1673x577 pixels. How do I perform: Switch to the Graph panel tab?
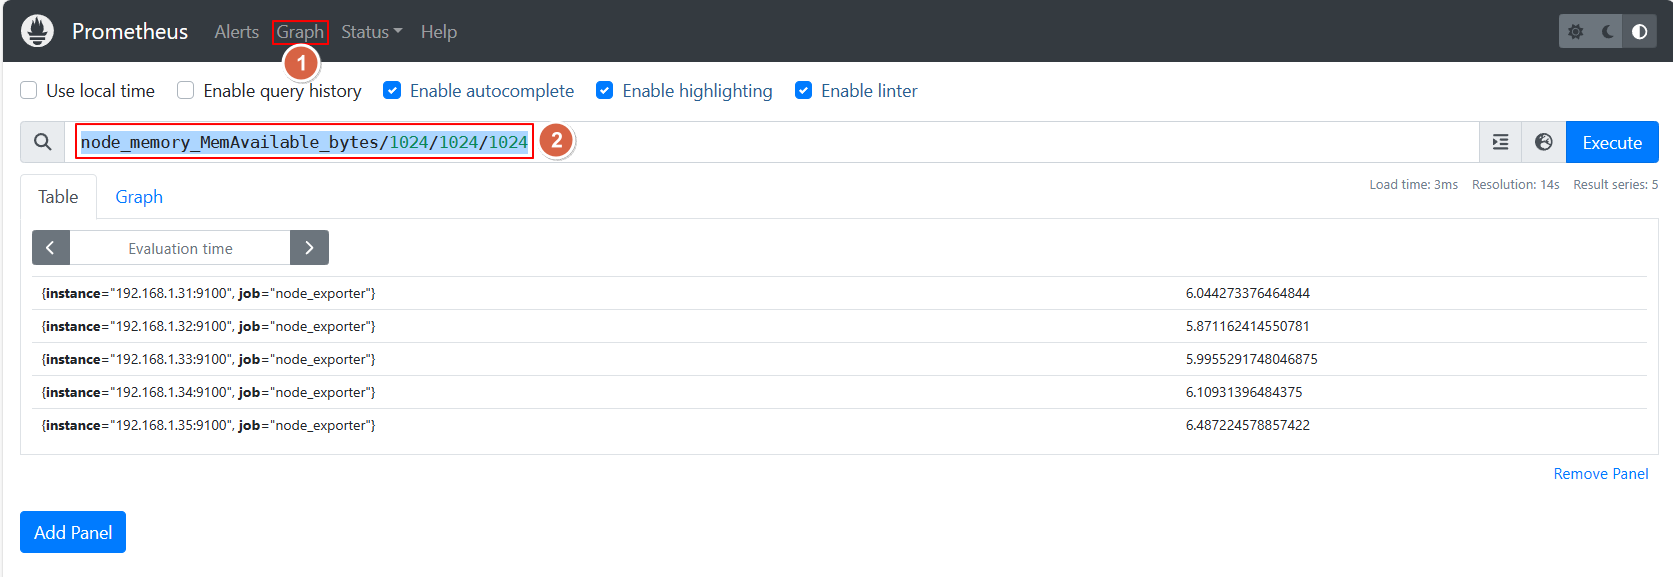139,197
